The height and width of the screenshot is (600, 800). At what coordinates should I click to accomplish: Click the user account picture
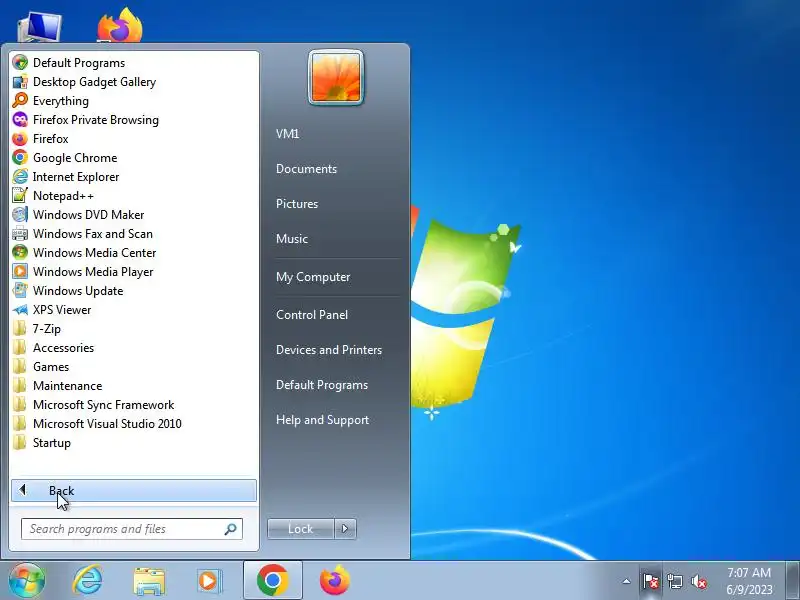coord(336,78)
